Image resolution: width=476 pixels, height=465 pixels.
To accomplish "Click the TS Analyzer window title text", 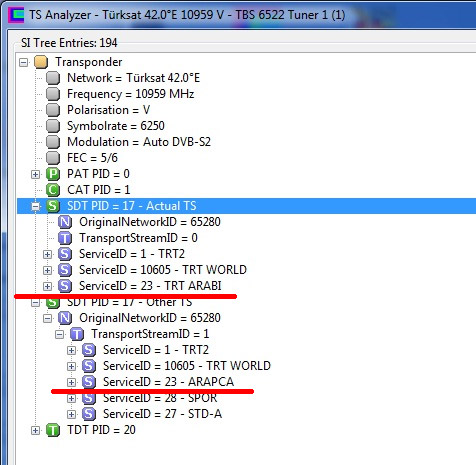I will (x=187, y=15).
